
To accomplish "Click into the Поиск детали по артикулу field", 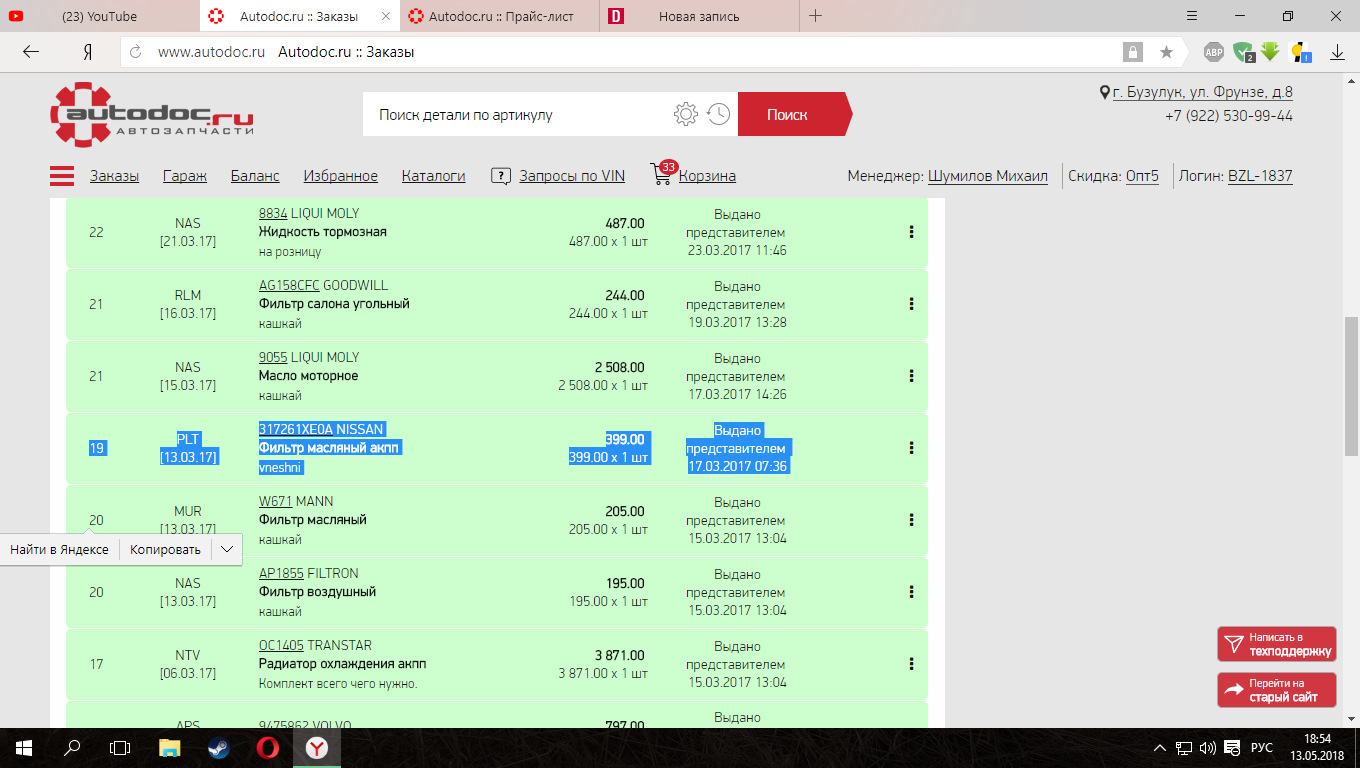I will tap(518, 115).
